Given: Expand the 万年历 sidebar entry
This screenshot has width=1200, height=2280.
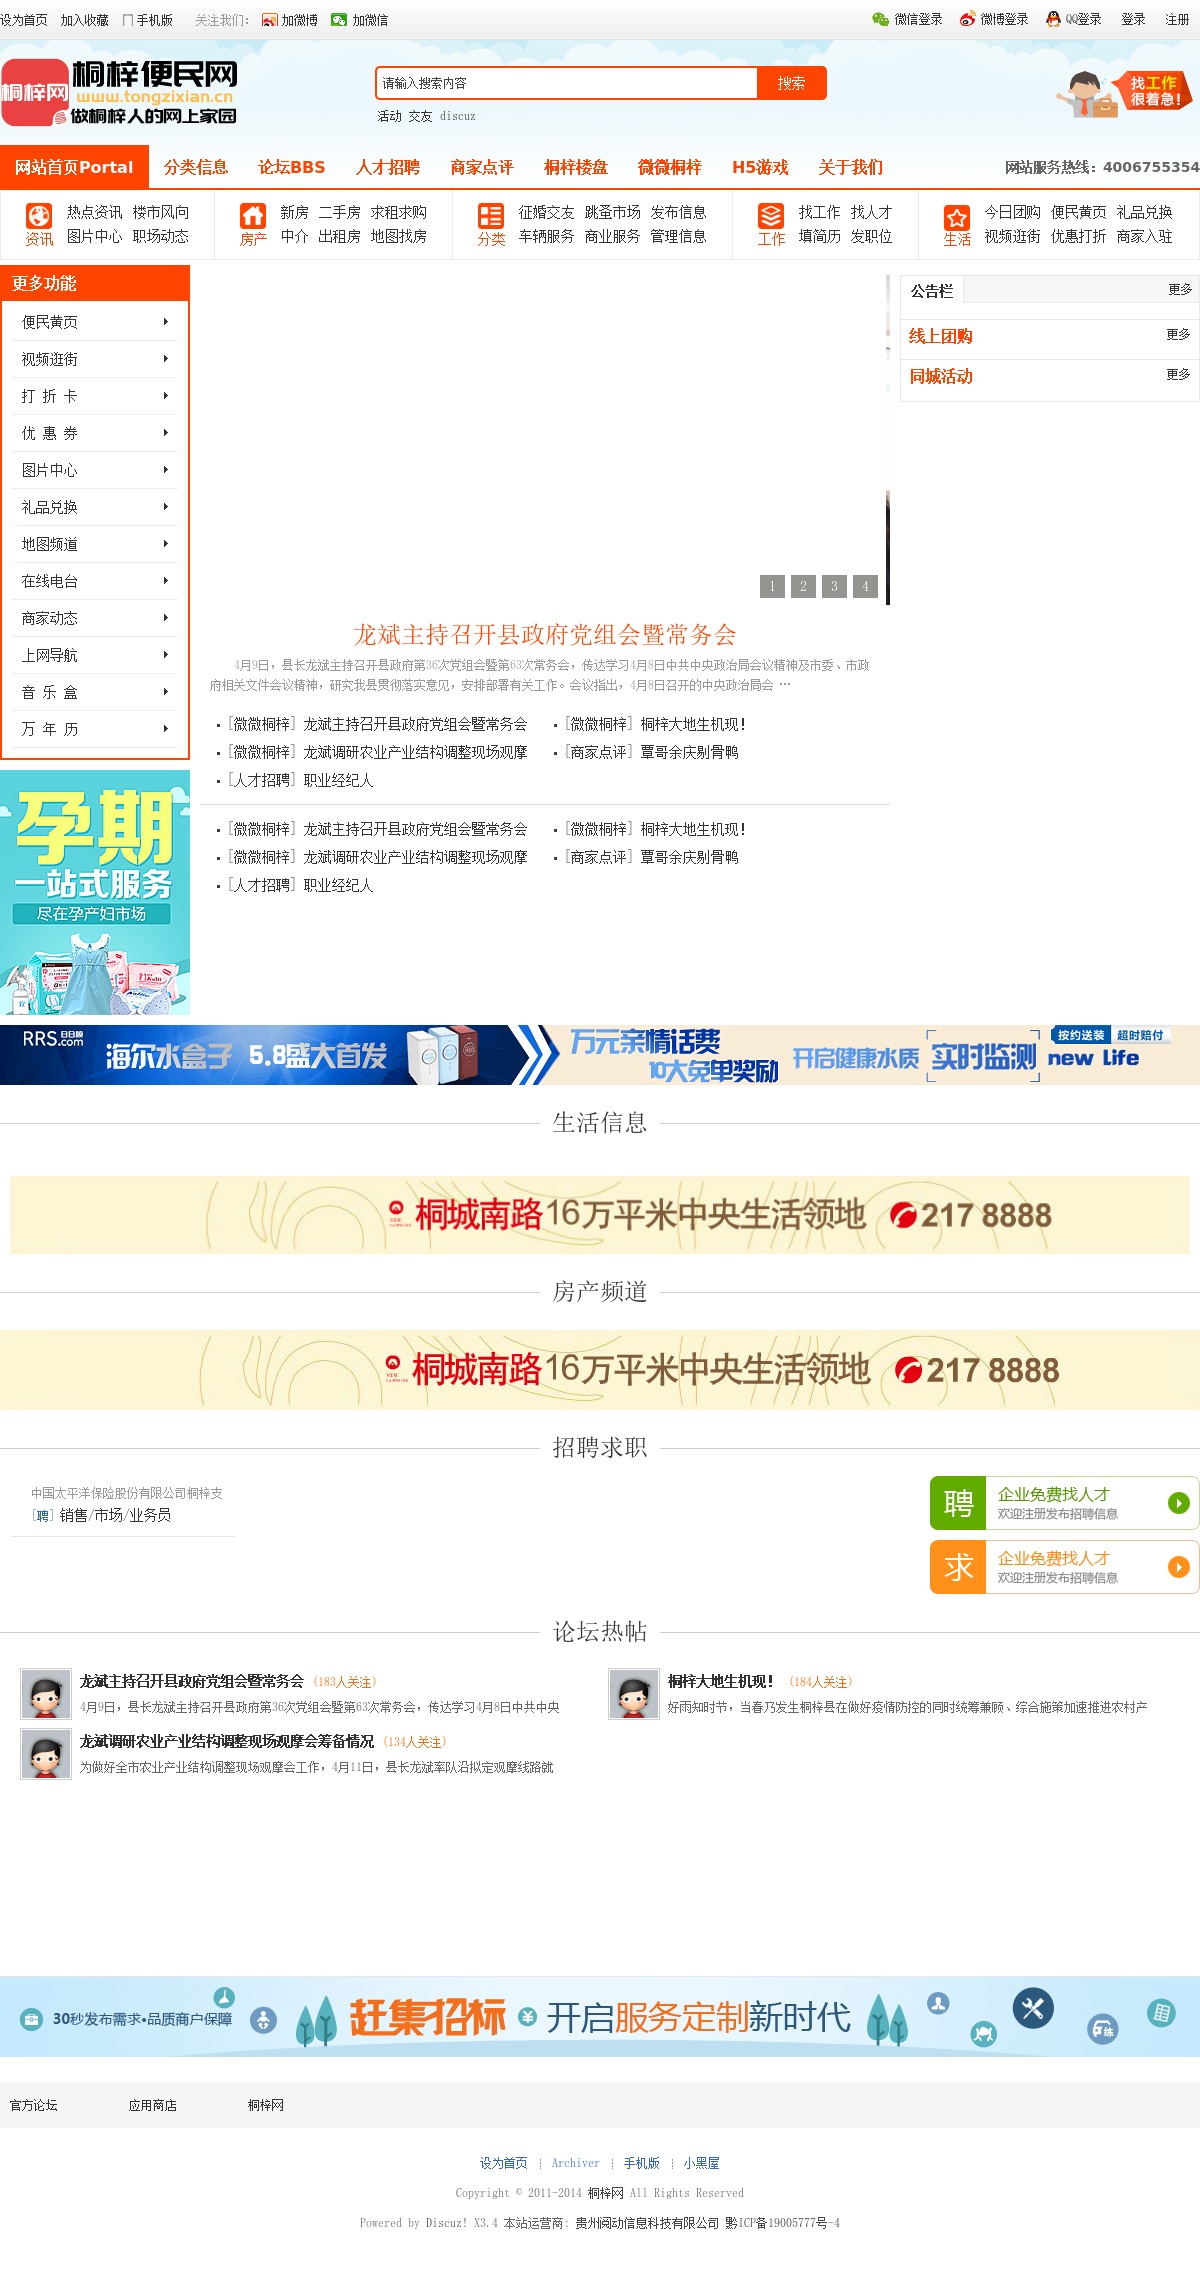Looking at the screenshot, I should [x=95, y=729].
